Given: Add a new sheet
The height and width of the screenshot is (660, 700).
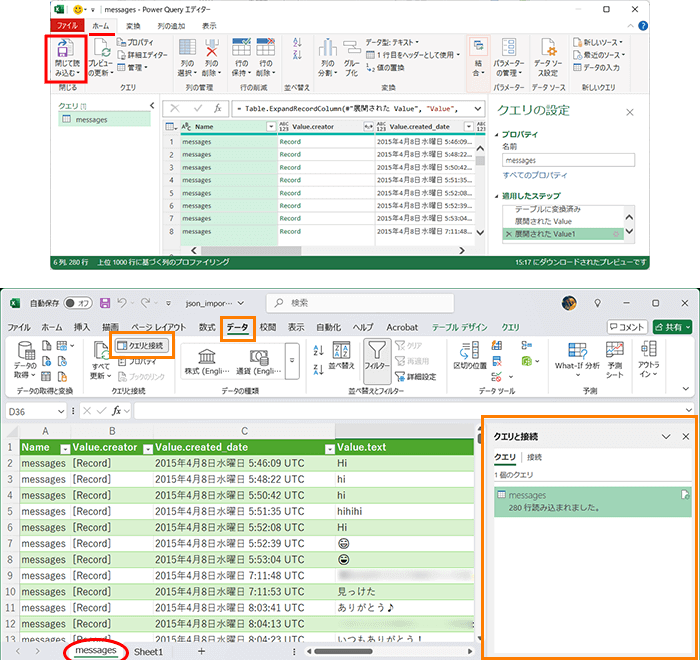Looking at the screenshot, I should [201, 651].
